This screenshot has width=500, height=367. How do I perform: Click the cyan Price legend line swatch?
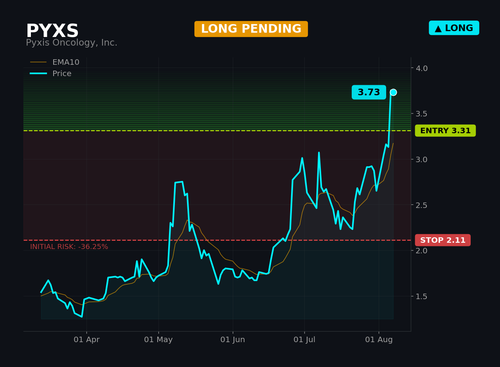38,73
